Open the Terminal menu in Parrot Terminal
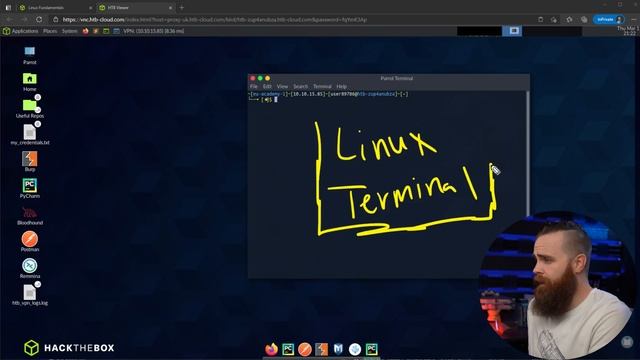Screen dimensions: 640x360 click(322, 87)
